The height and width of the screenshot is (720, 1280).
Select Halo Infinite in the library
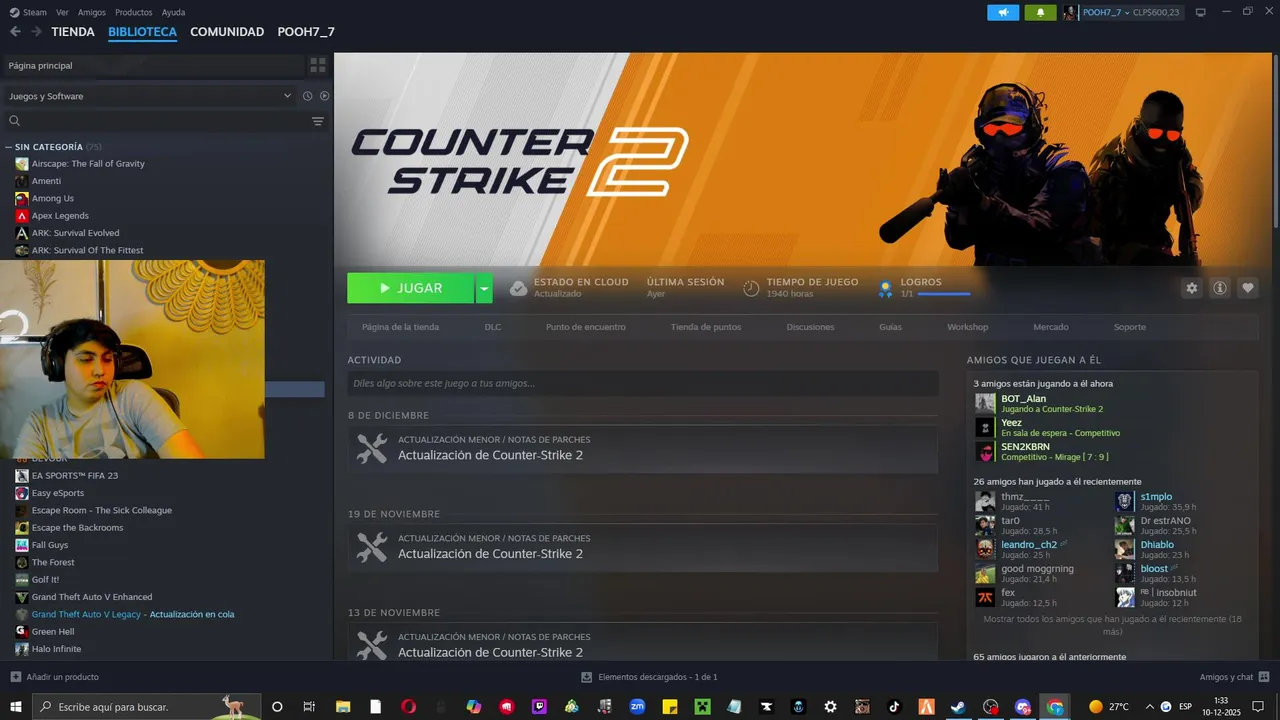pyautogui.click(x=56, y=649)
